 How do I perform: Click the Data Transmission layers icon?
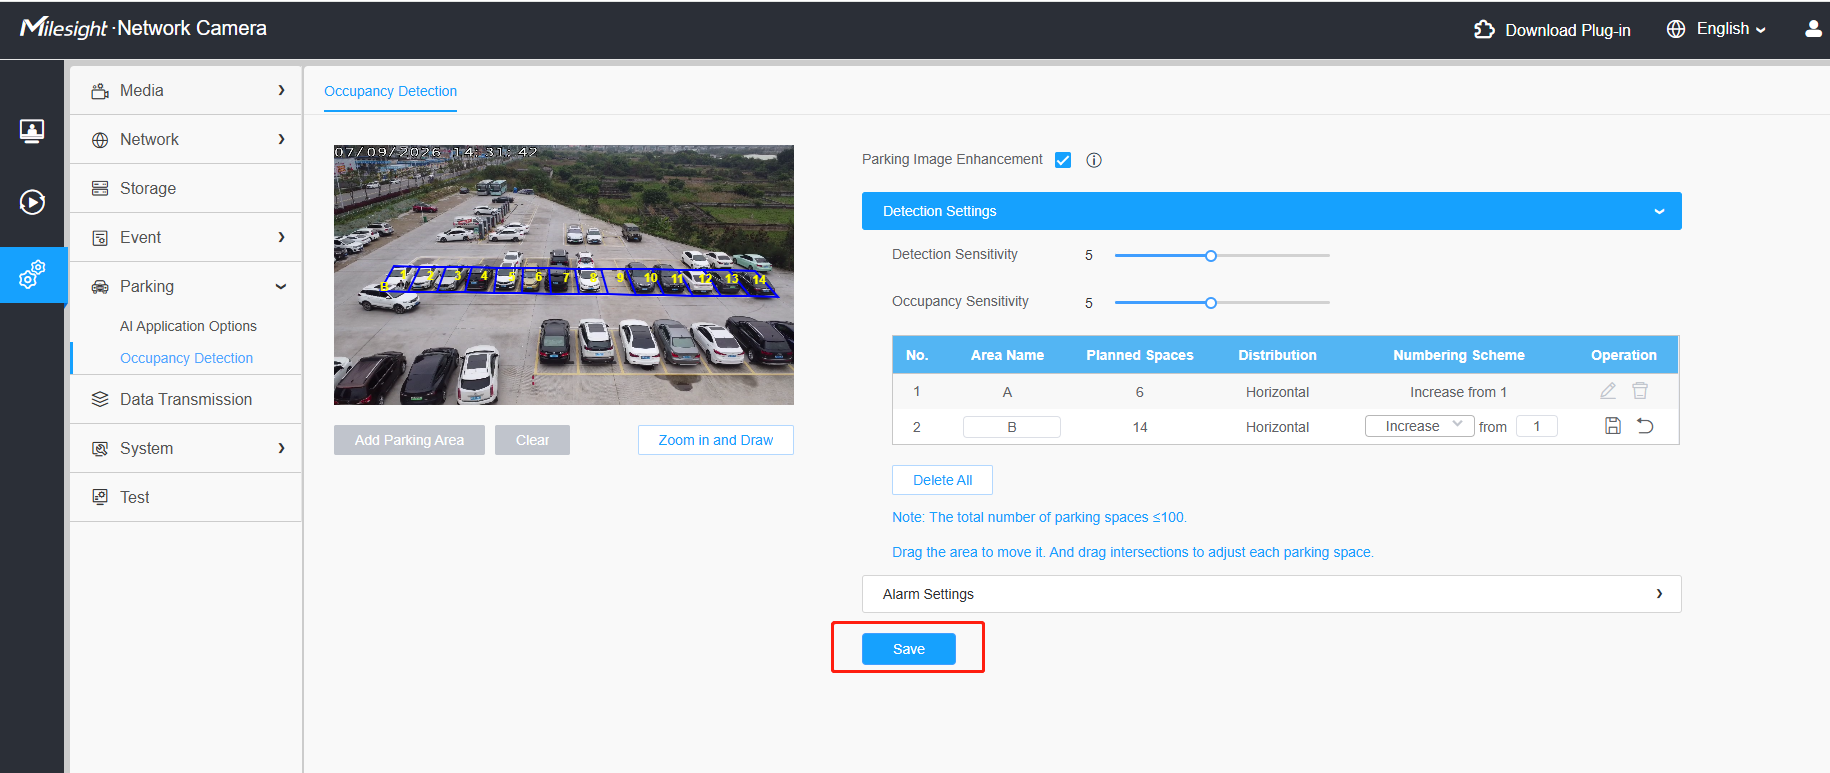click(100, 399)
